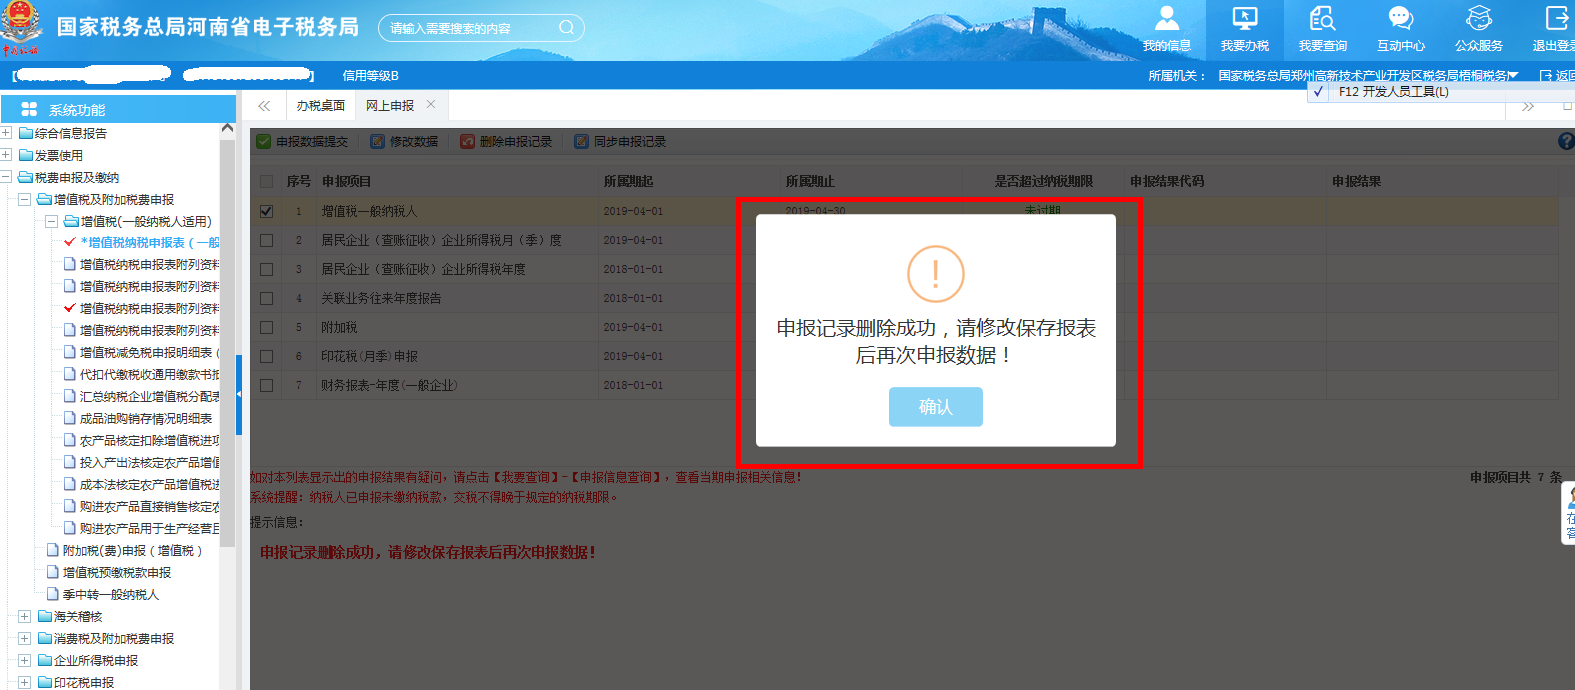Image resolution: width=1575 pixels, height=690 pixels.
Task: Click the 我的信息 user icon
Action: pos(1166,20)
